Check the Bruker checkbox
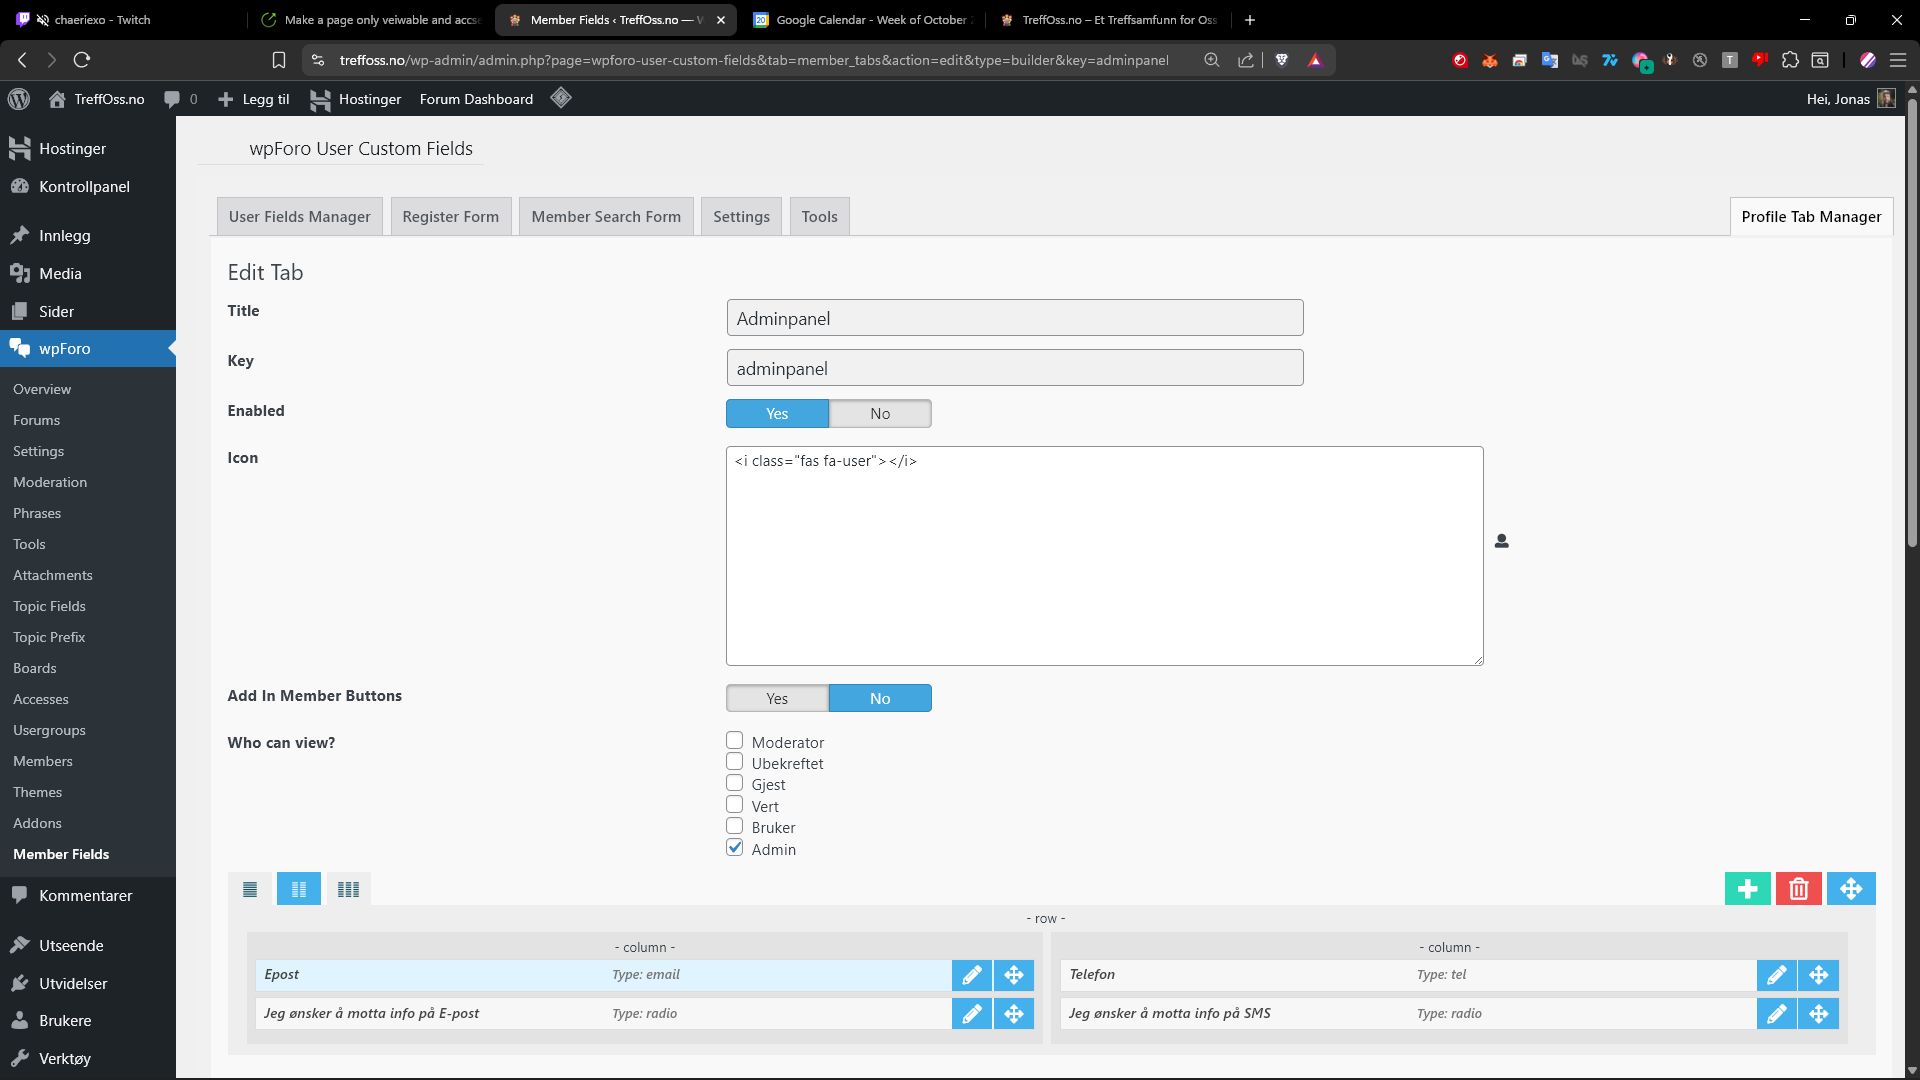This screenshot has height=1080, width=1920. click(735, 826)
